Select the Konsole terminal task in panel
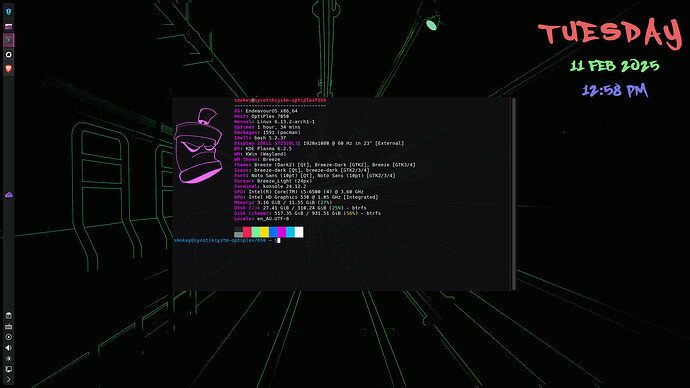 [x=8, y=40]
